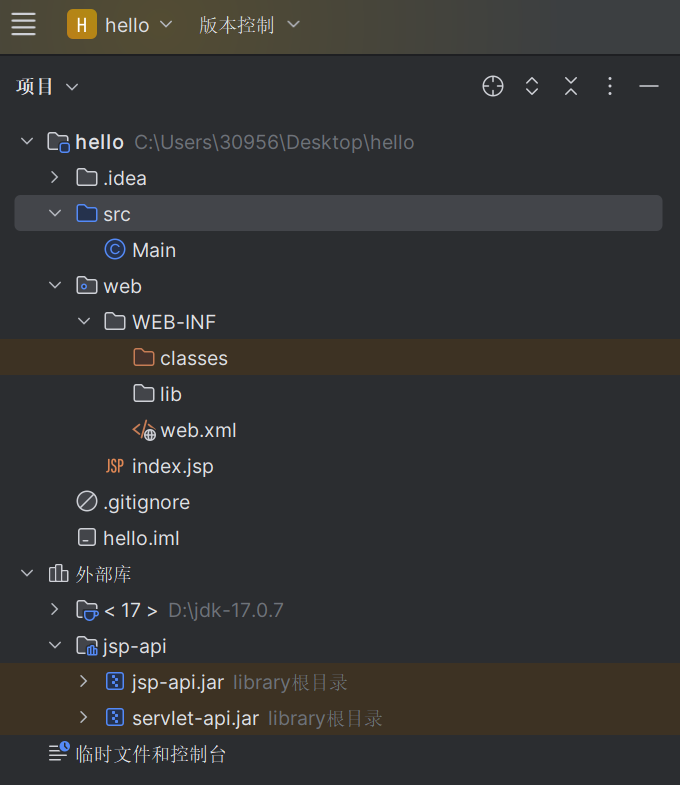680x785 pixels.
Task: Select 临时文件和控制台 item
Action: click(x=151, y=754)
